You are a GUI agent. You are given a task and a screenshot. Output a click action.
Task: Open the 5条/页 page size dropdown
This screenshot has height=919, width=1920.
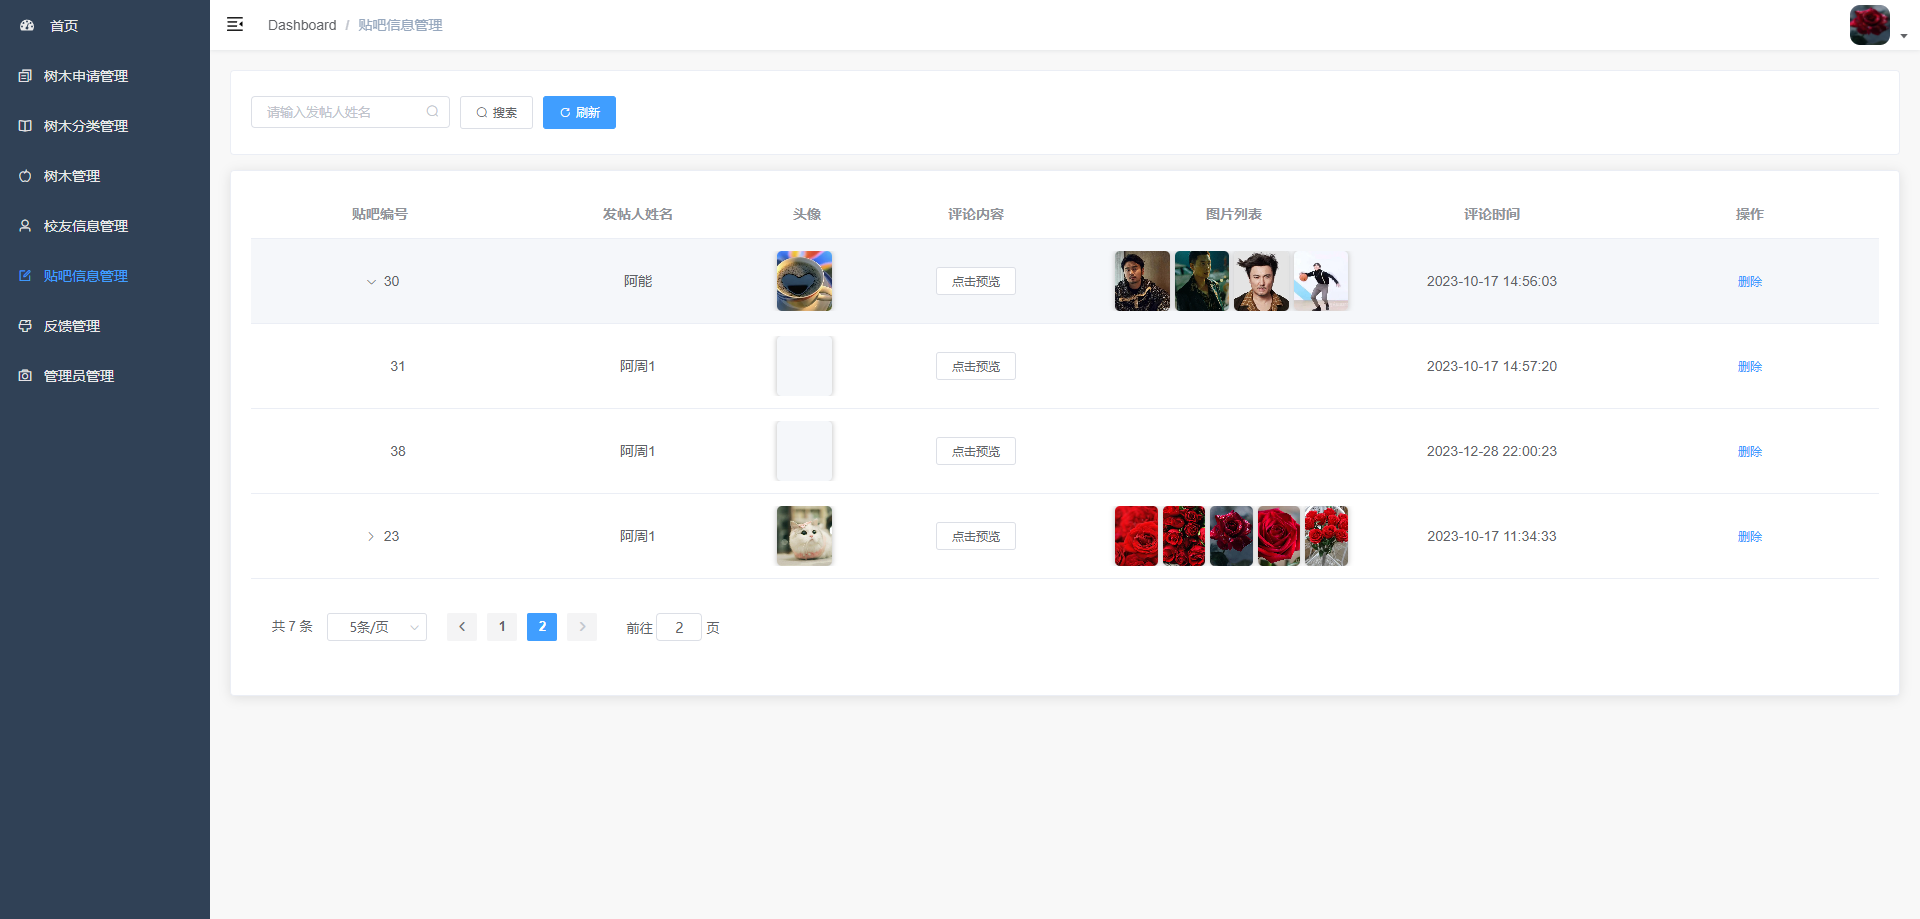[376, 627]
